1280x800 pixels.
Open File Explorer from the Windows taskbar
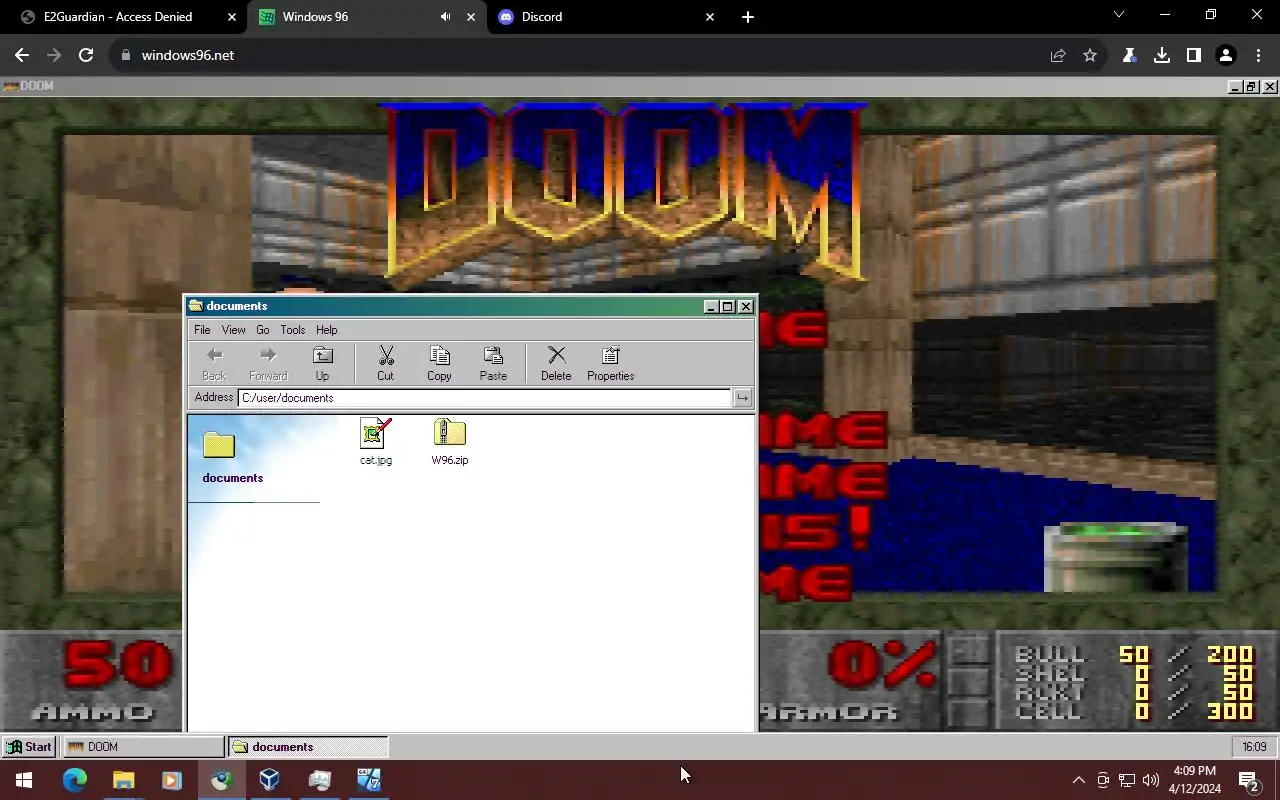[123, 780]
